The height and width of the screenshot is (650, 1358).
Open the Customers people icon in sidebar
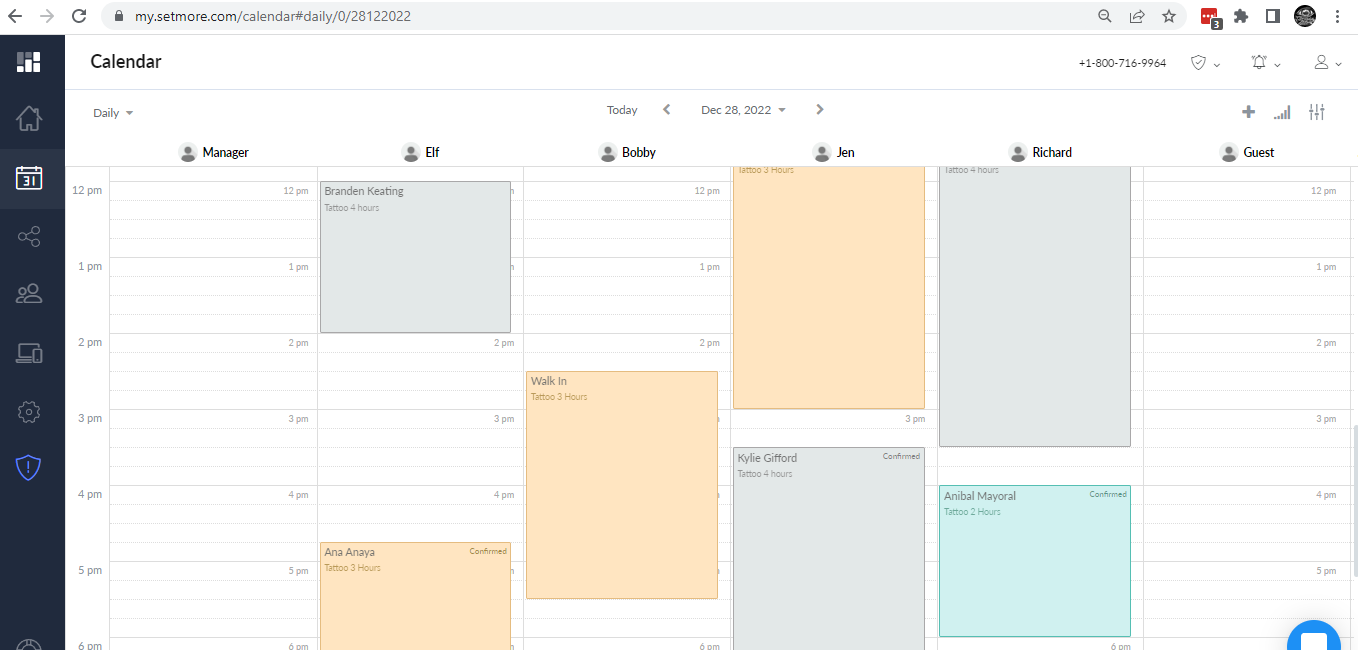[x=29, y=294]
